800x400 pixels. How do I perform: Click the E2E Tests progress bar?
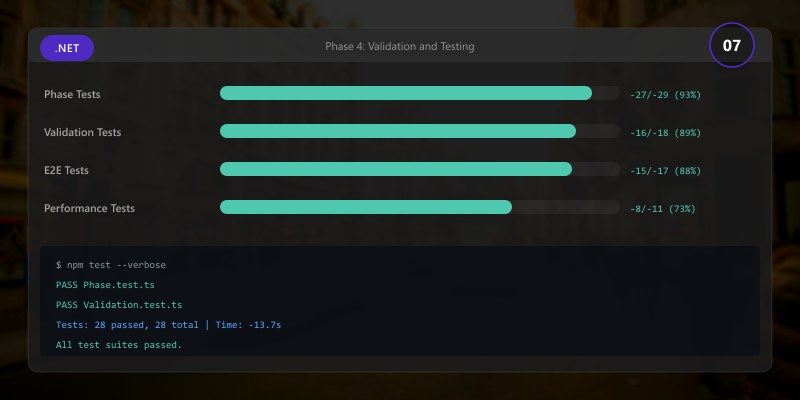pyautogui.click(x=419, y=169)
